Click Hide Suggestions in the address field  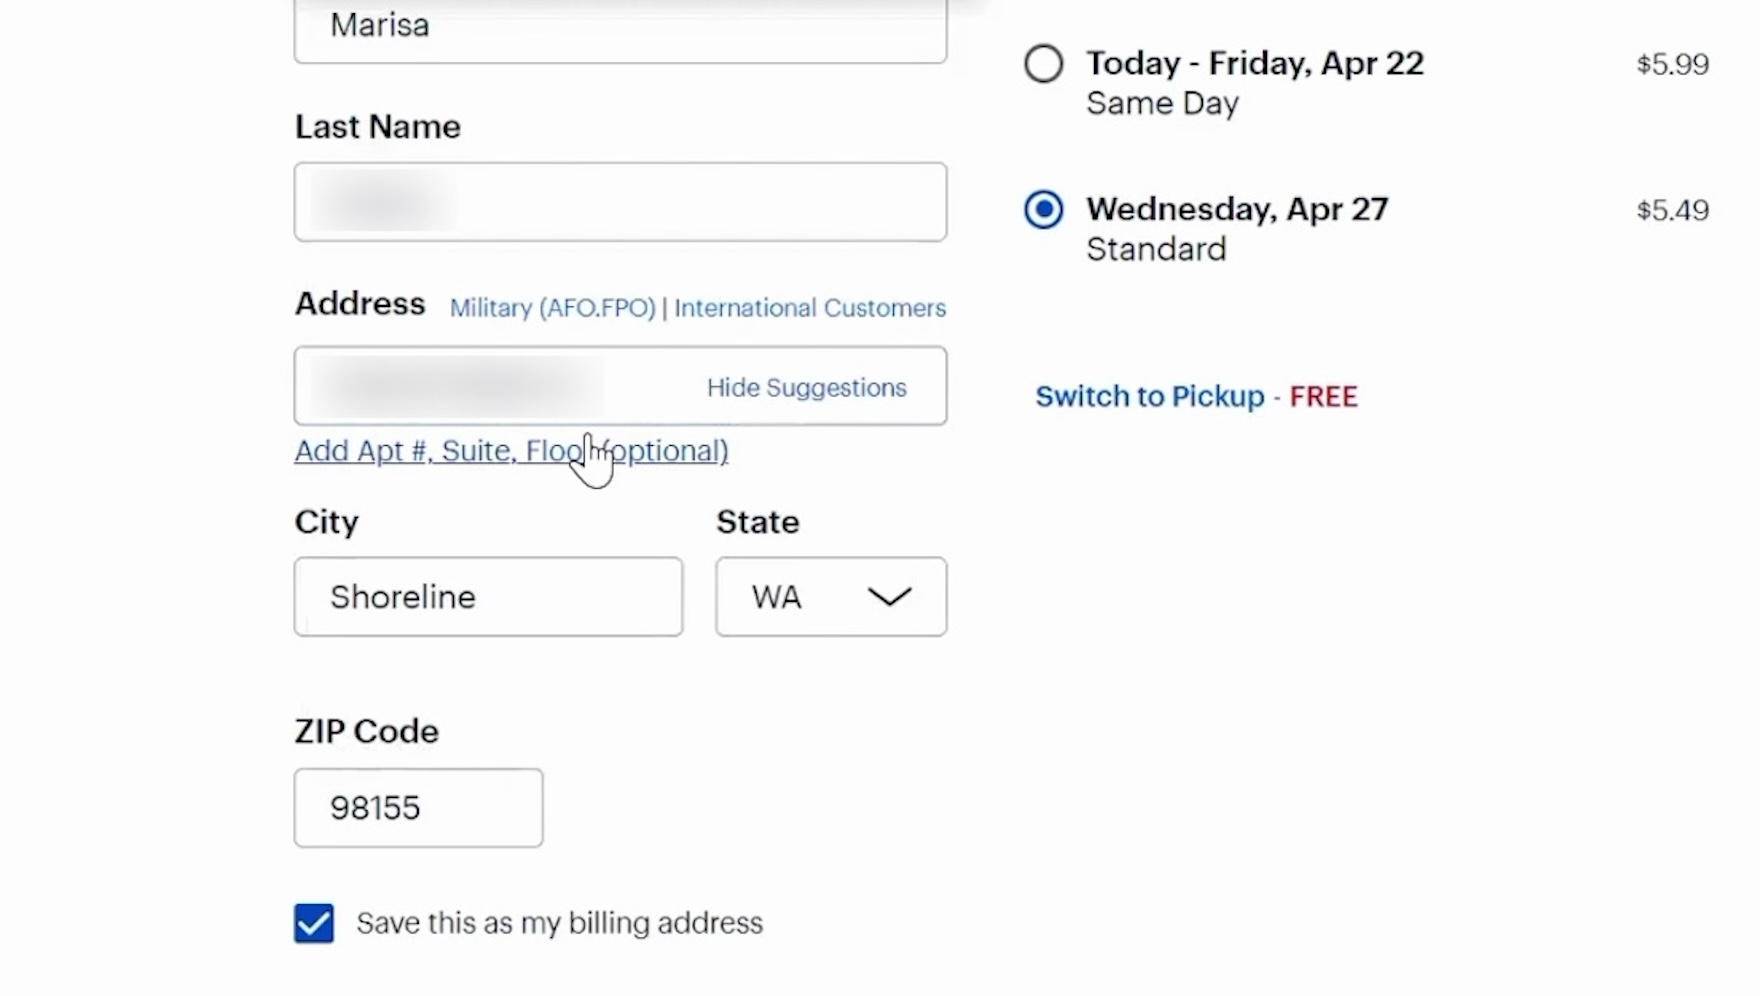[806, 388]
